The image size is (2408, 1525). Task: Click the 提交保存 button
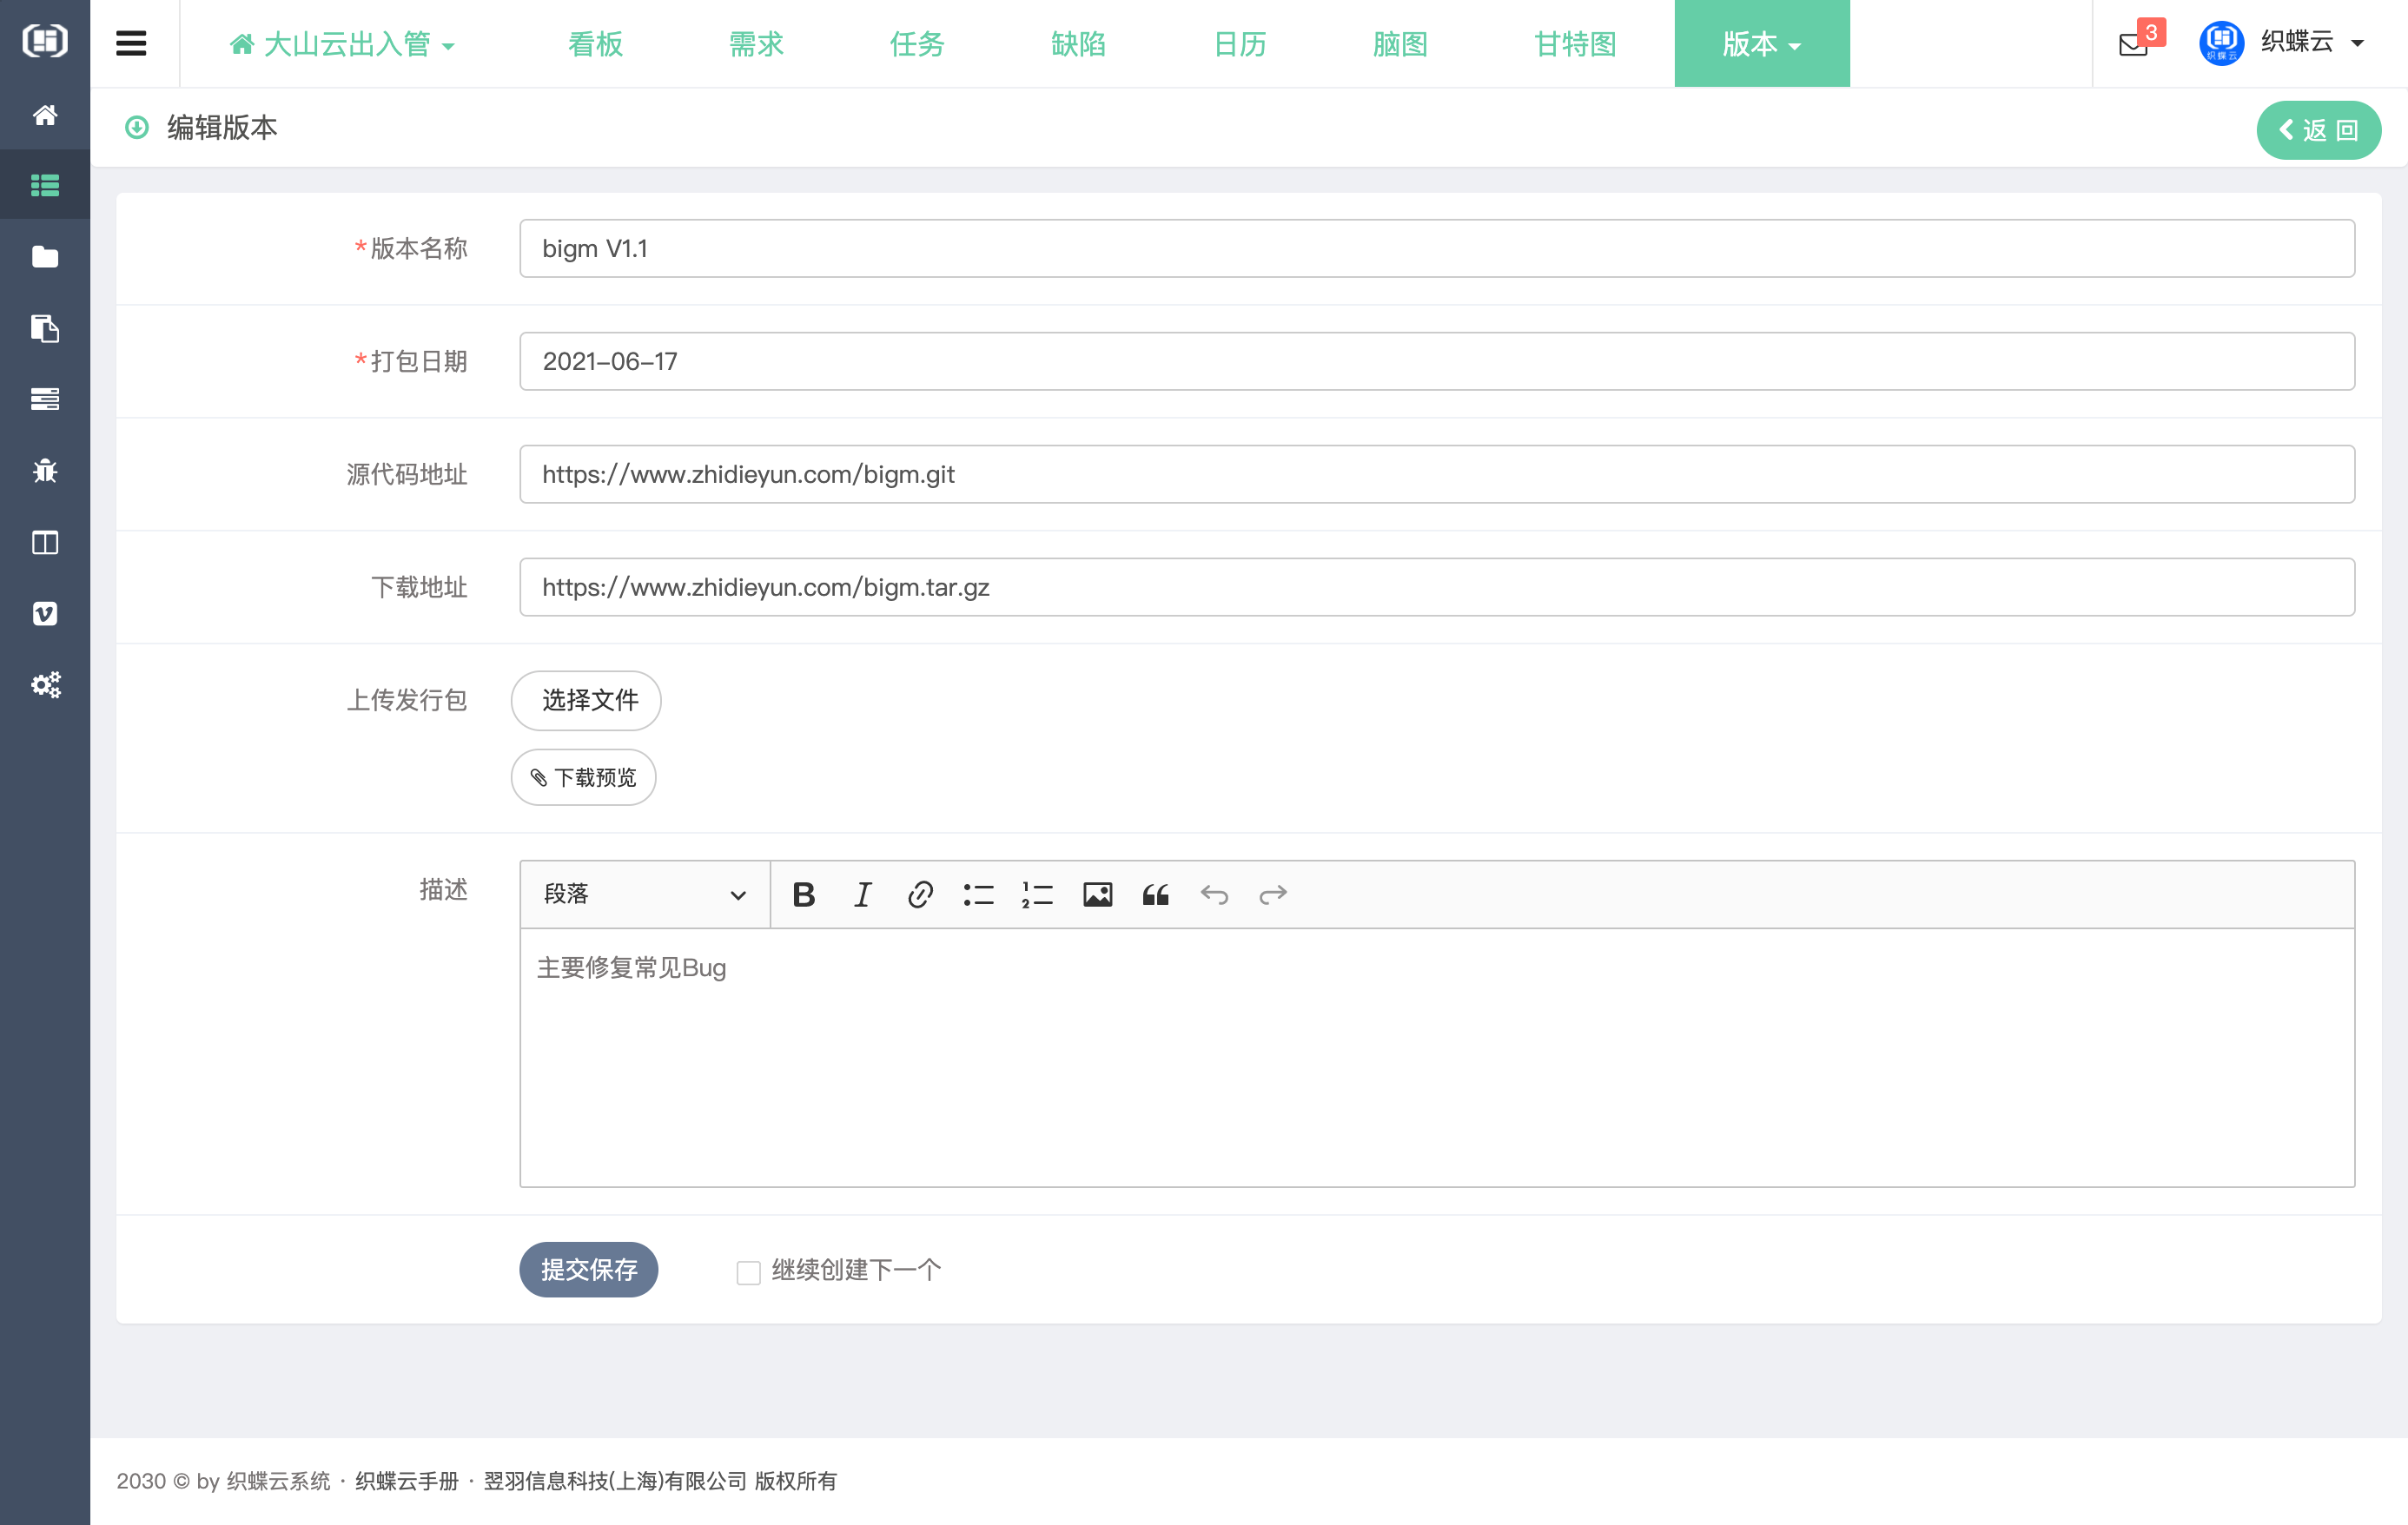[x=588, y=1270]
